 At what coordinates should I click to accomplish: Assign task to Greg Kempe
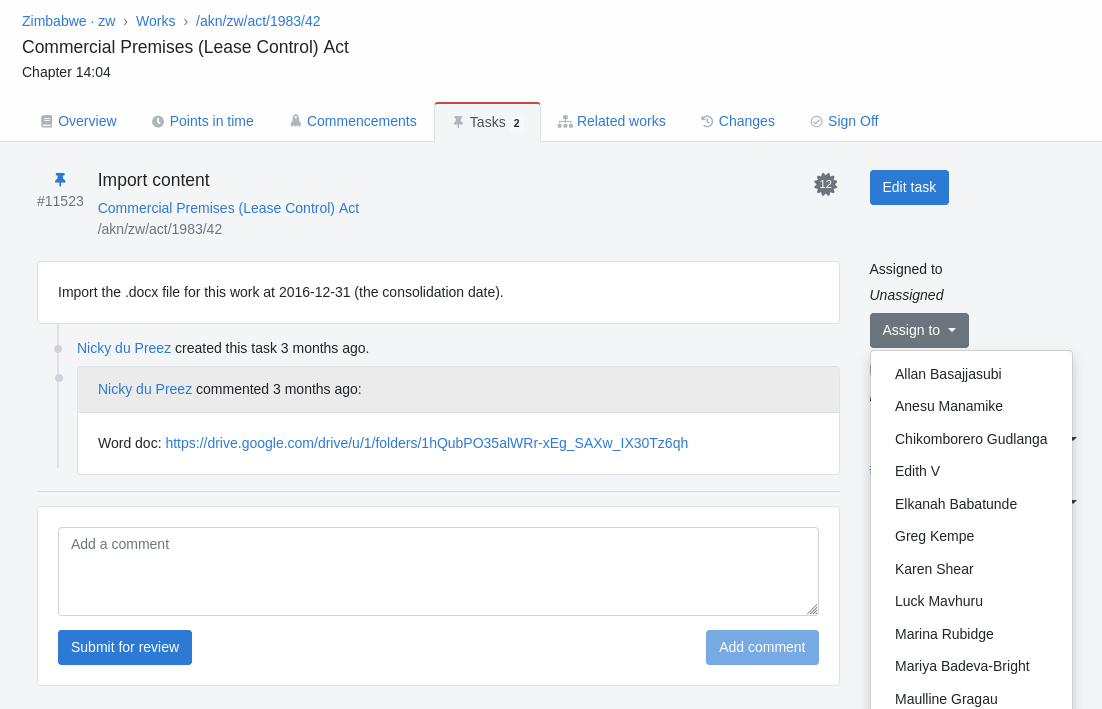[x=934, y=536]
